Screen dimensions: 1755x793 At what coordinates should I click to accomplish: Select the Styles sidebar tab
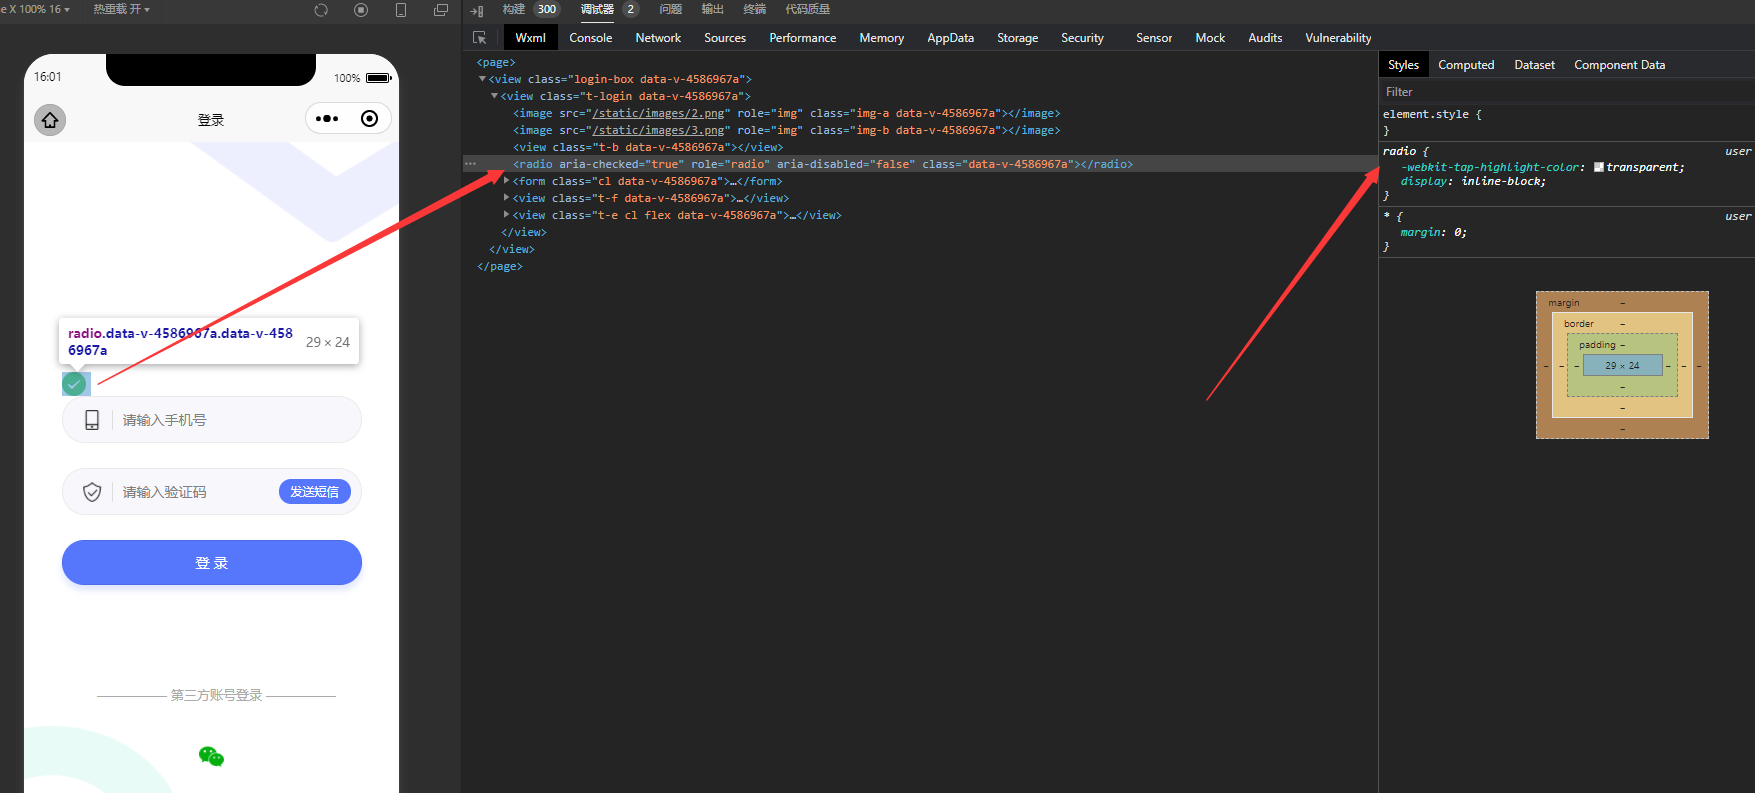pyautogui.click(x=1403, y=65)
